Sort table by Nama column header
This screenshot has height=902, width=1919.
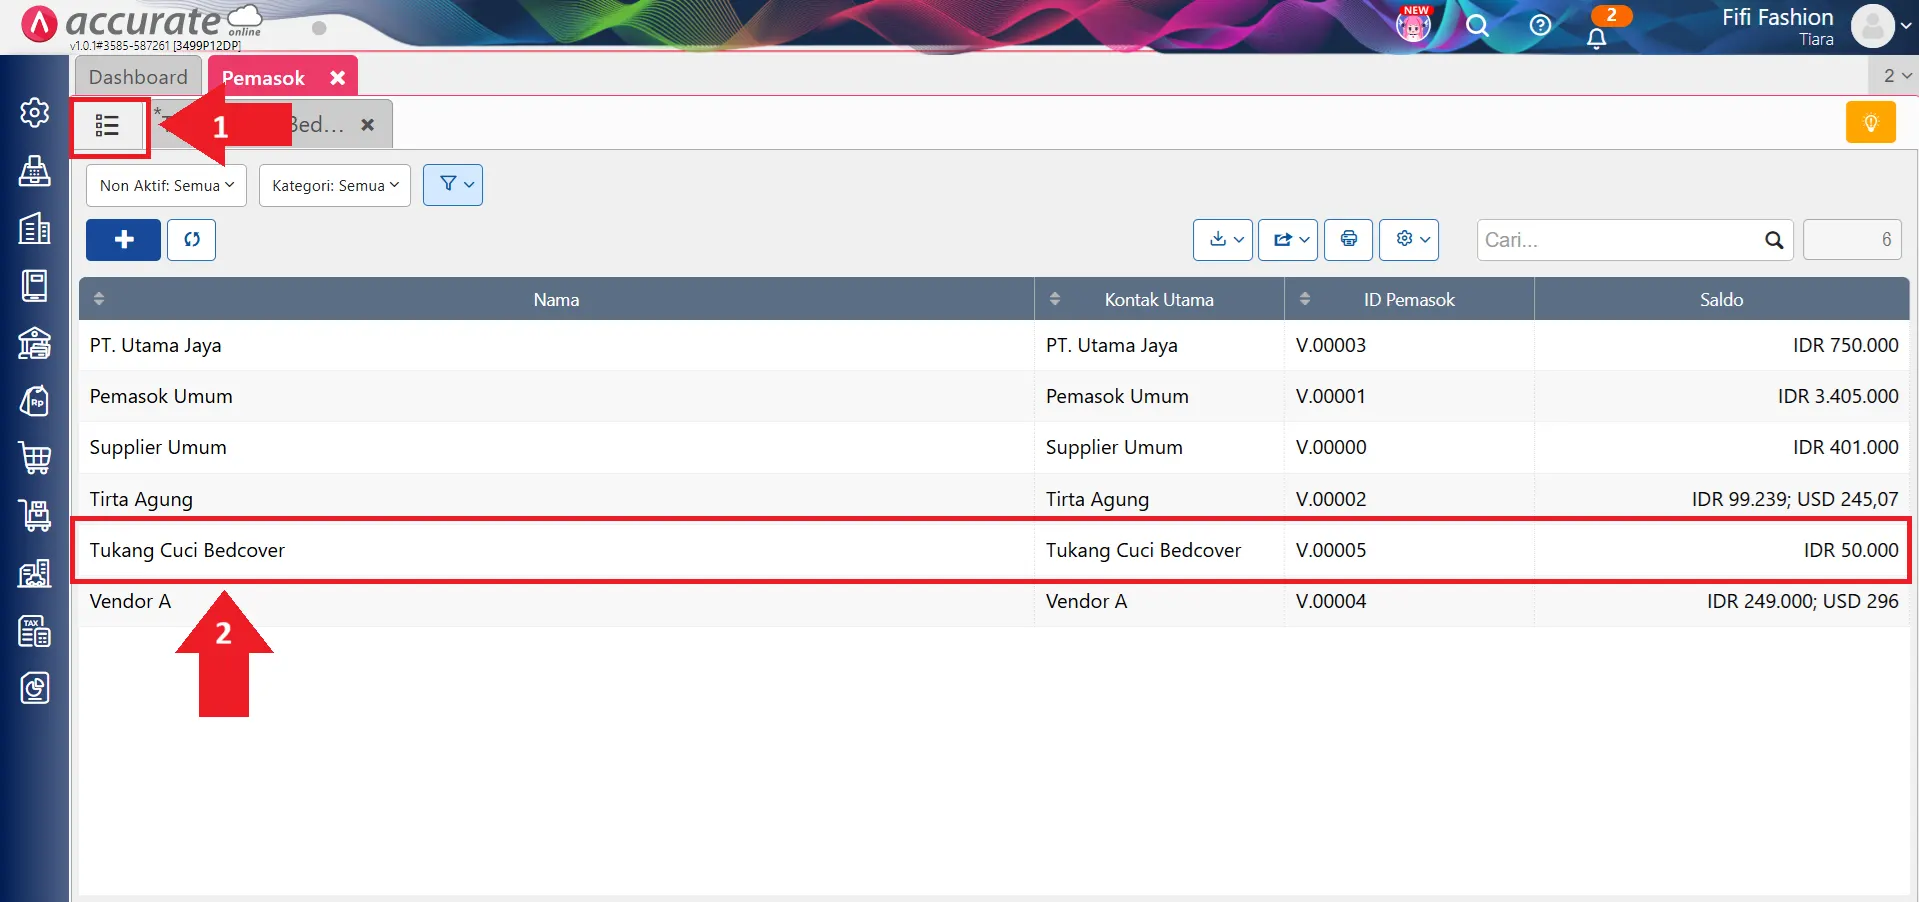point(556,300)
